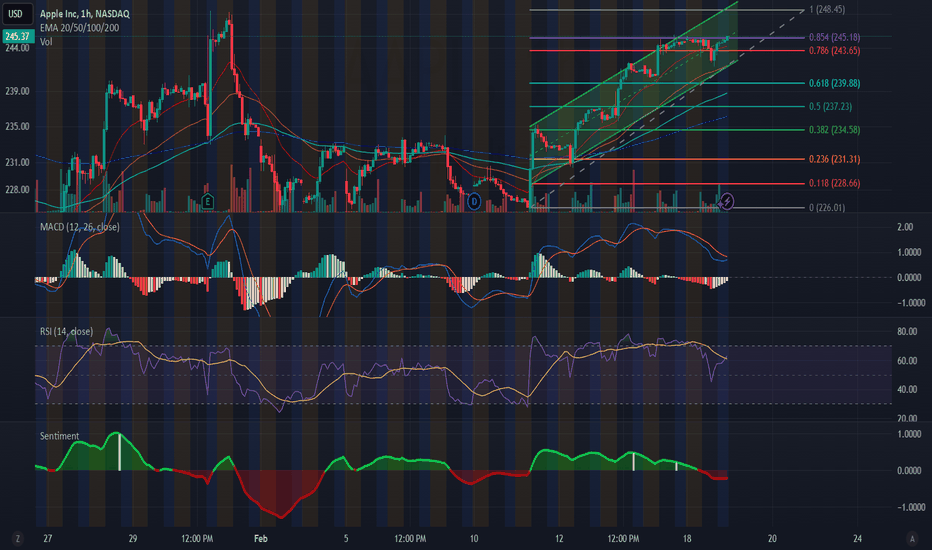Click the time axis date '12'
This screenshot has width=932, height=550.
click(x=559, y=539)
